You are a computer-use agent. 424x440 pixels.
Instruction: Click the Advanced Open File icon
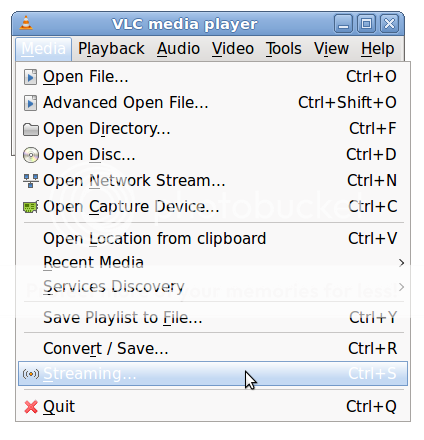[30, 103]
